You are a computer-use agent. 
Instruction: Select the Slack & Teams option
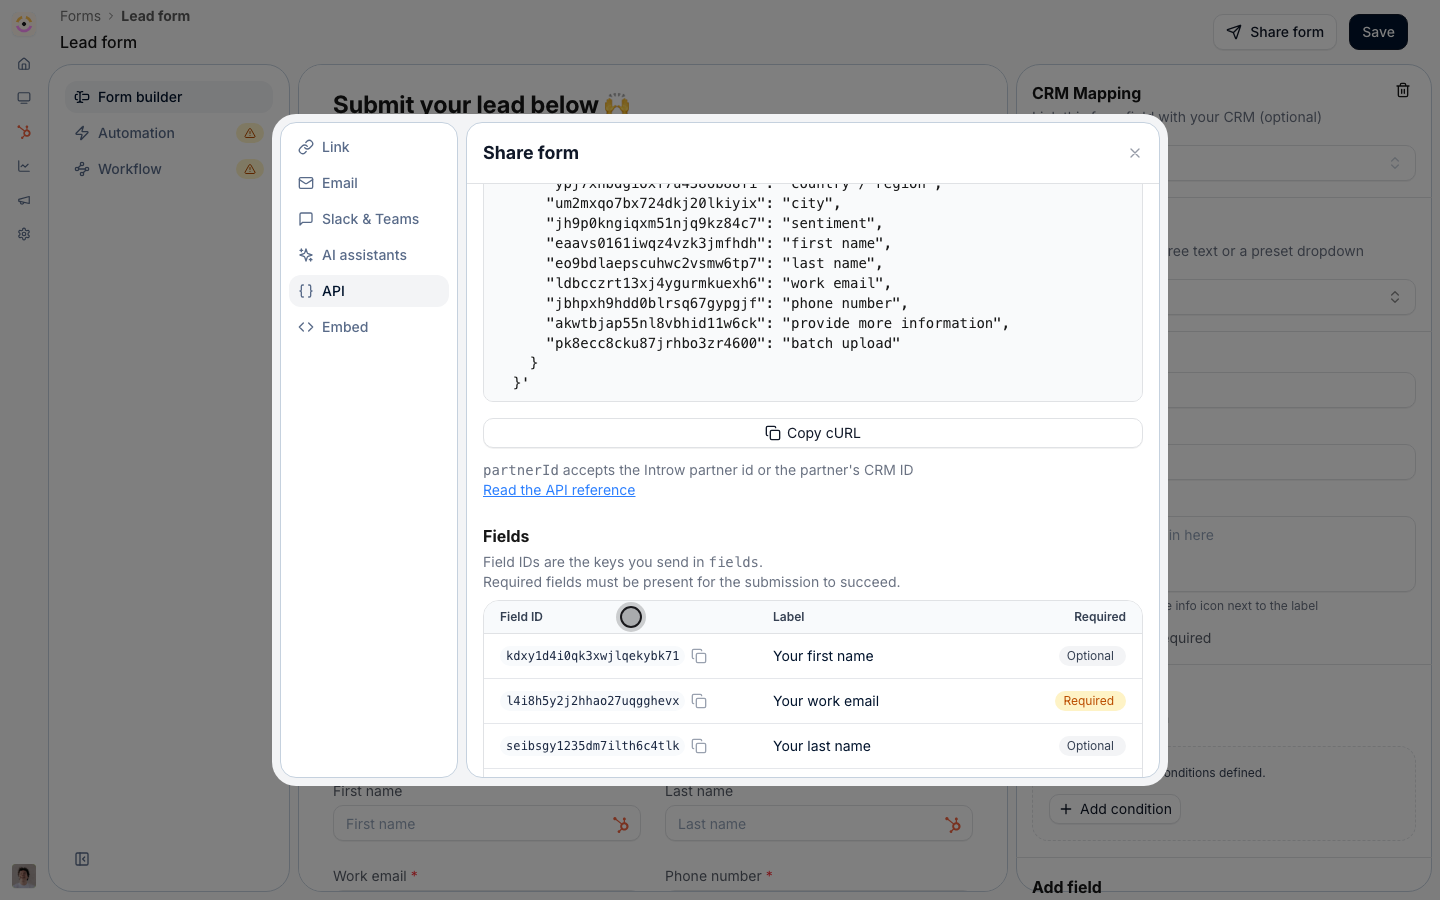tap(369, 219)
